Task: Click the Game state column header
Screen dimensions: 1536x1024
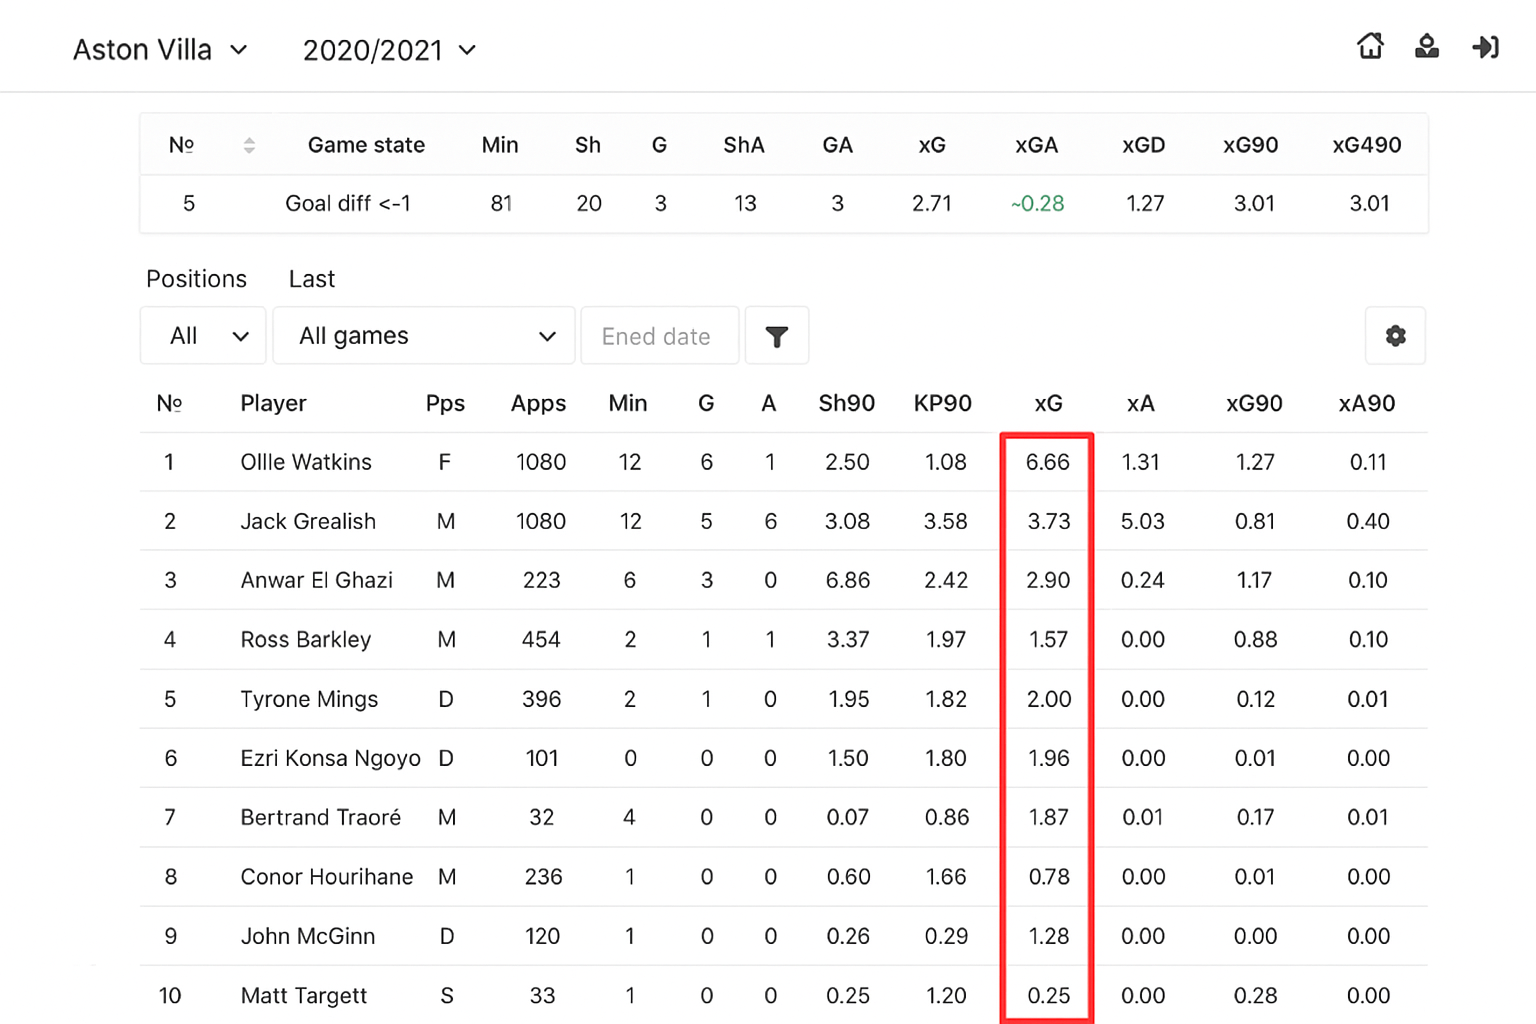Action: (x=366, y=145)
